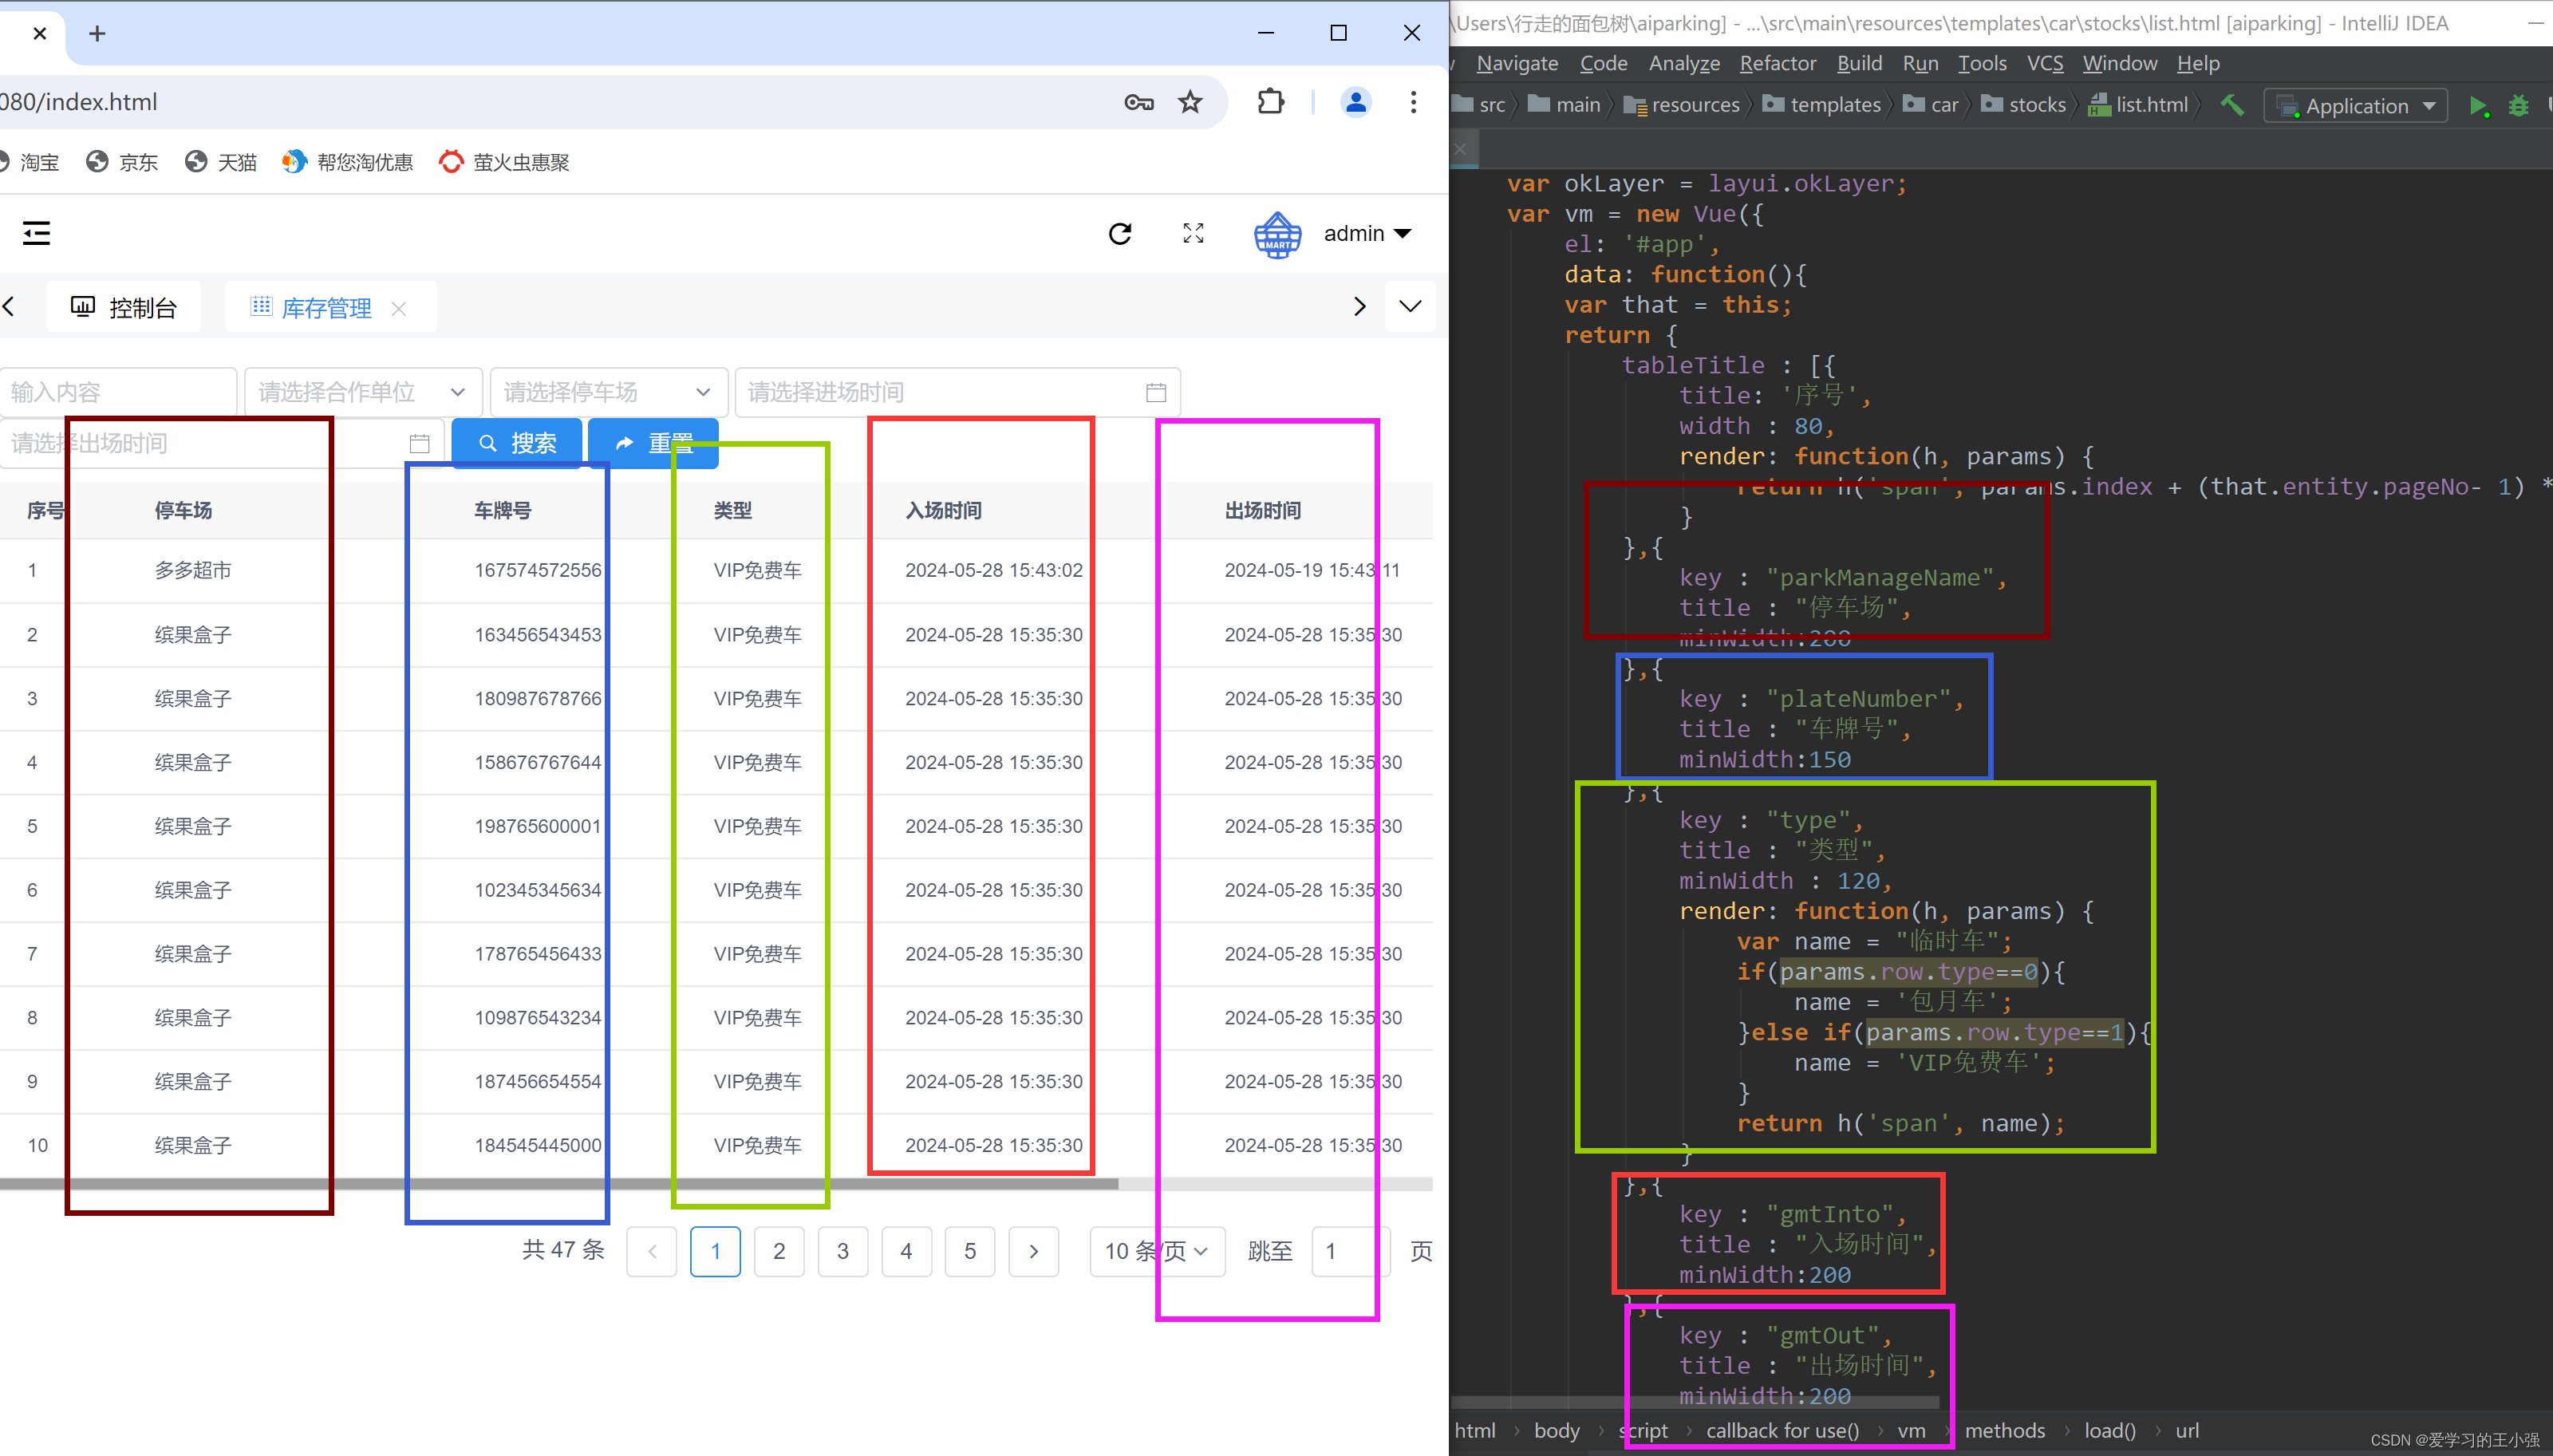Viewport: 2553px width, 1456px height.
Task: Click the admin user avatar icon
Action: [1278, 233]
